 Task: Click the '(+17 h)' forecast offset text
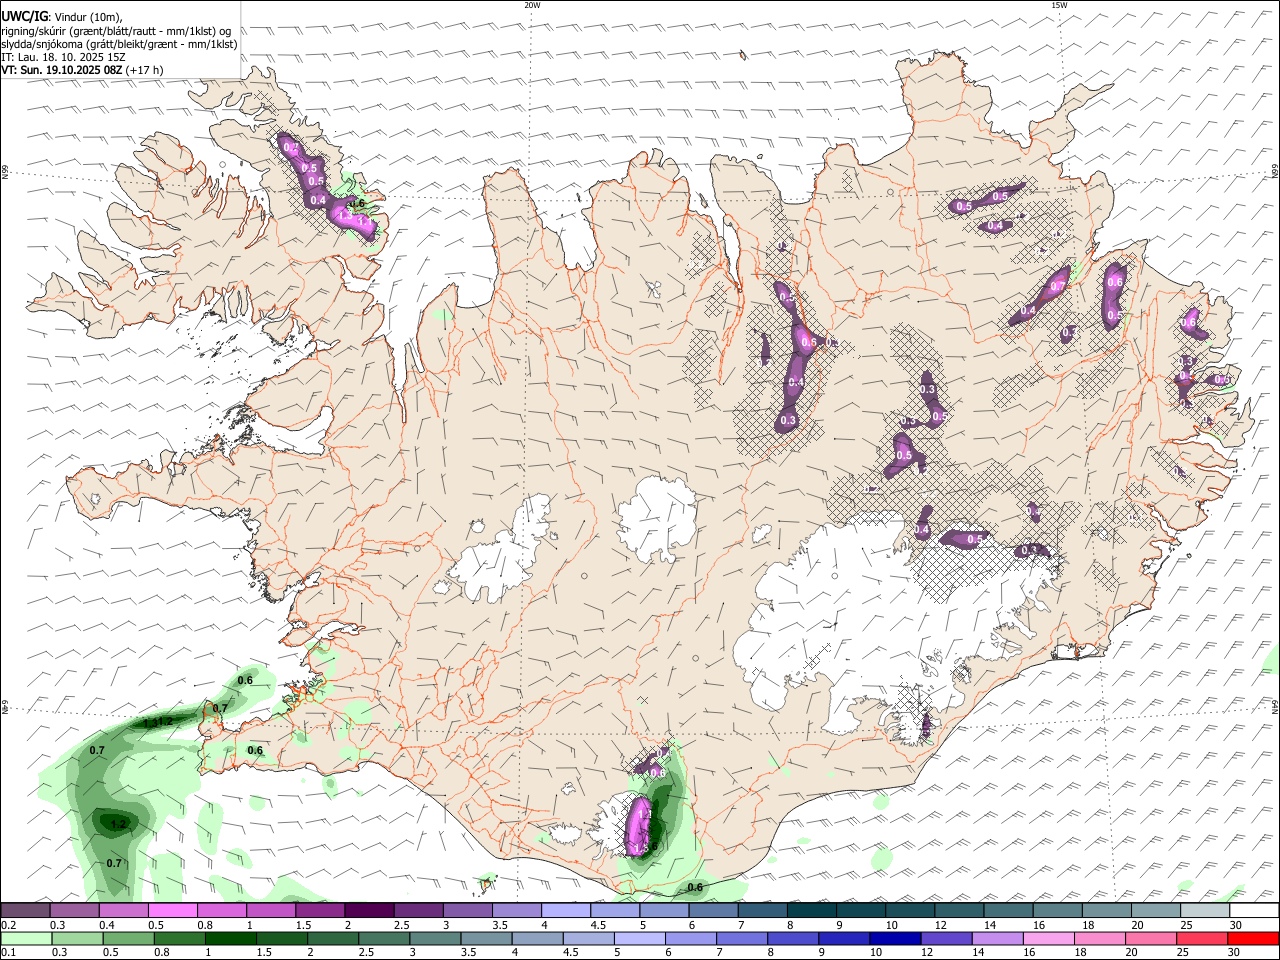(x=145, y=70)
